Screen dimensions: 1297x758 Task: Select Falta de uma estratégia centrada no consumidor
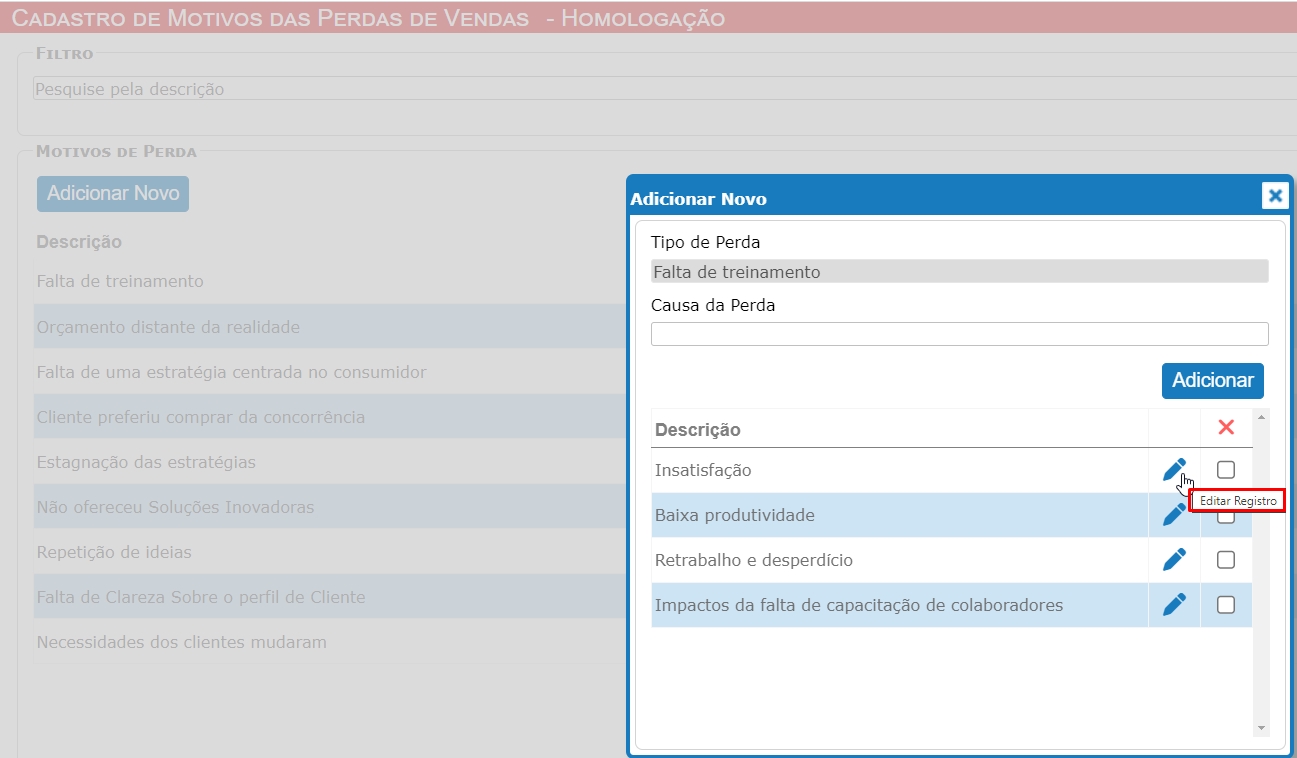232,372
